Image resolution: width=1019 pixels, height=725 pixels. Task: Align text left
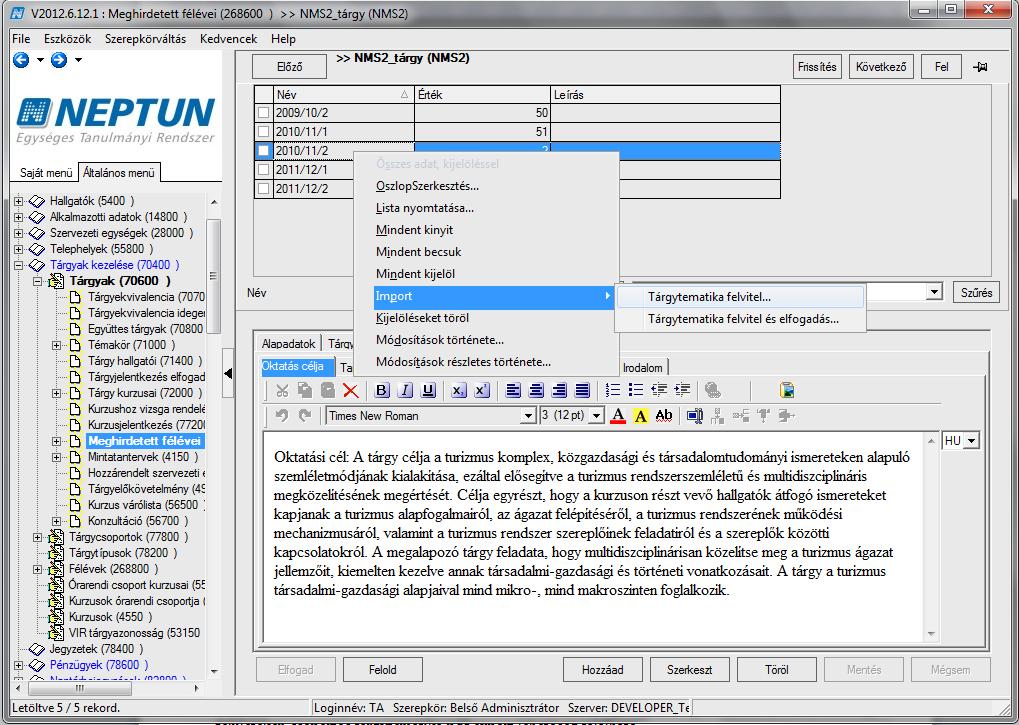tap(513, 390)
